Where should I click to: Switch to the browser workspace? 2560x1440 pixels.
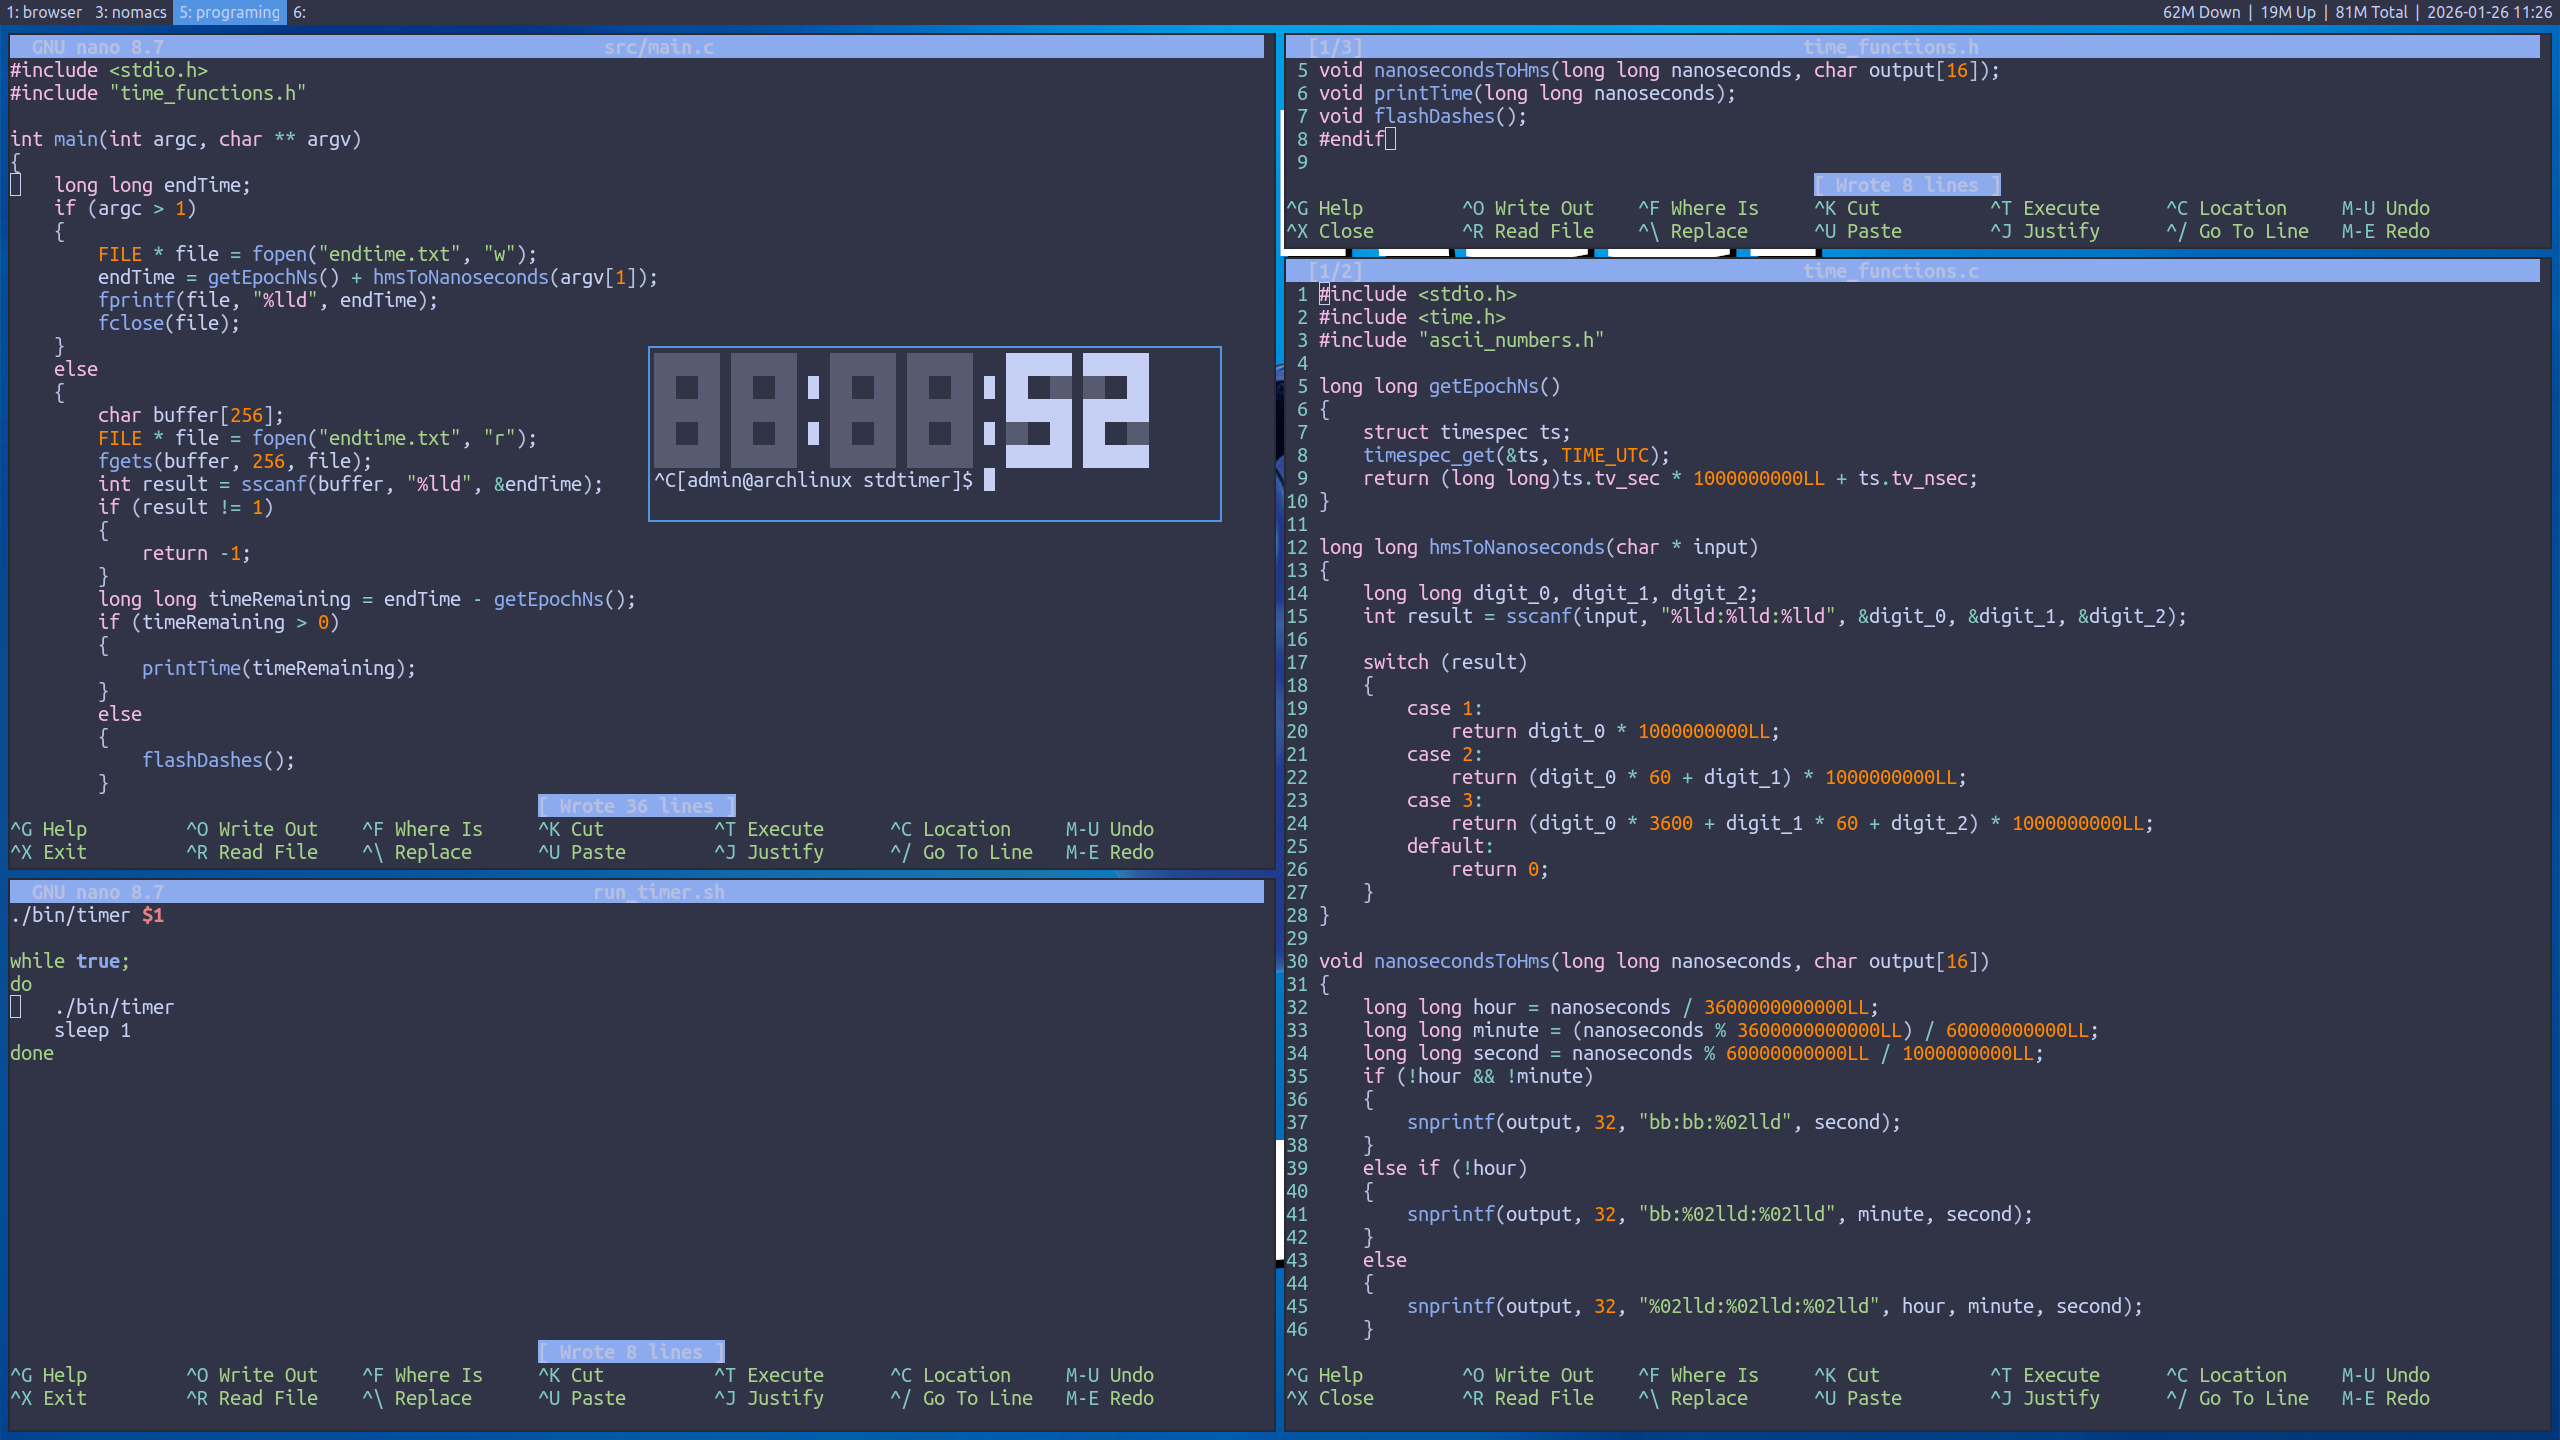tap(44, 12)
